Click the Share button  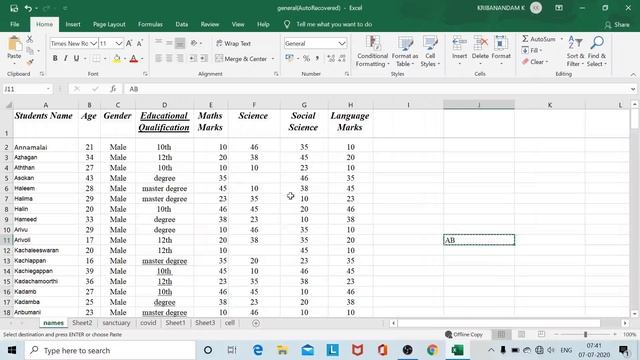point(617,25)
